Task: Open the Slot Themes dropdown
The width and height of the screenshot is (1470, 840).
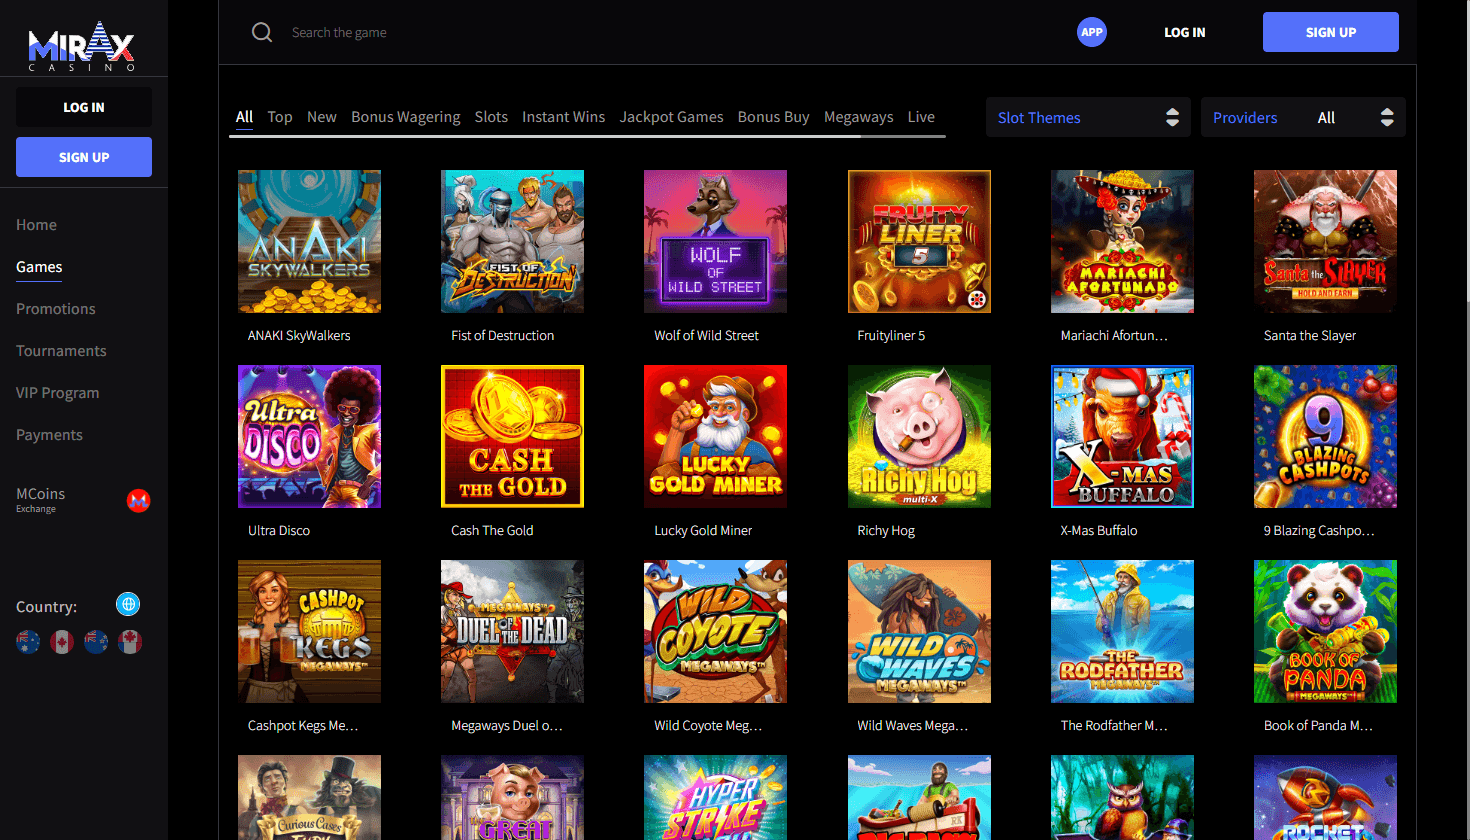Action: 1087,117
